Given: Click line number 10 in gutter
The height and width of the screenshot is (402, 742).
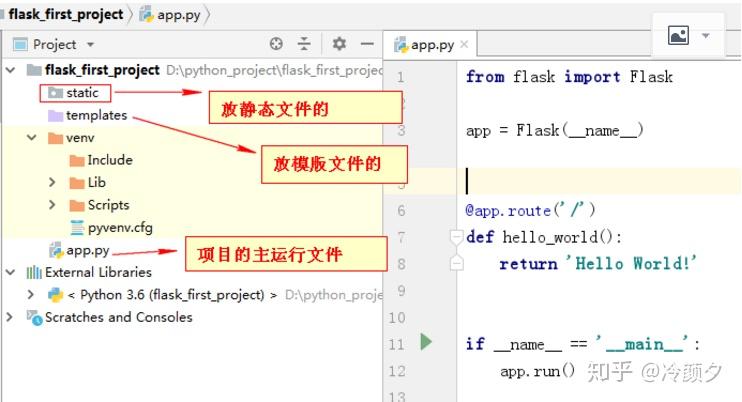Looking at the screenshot, I should coord(397,317).
